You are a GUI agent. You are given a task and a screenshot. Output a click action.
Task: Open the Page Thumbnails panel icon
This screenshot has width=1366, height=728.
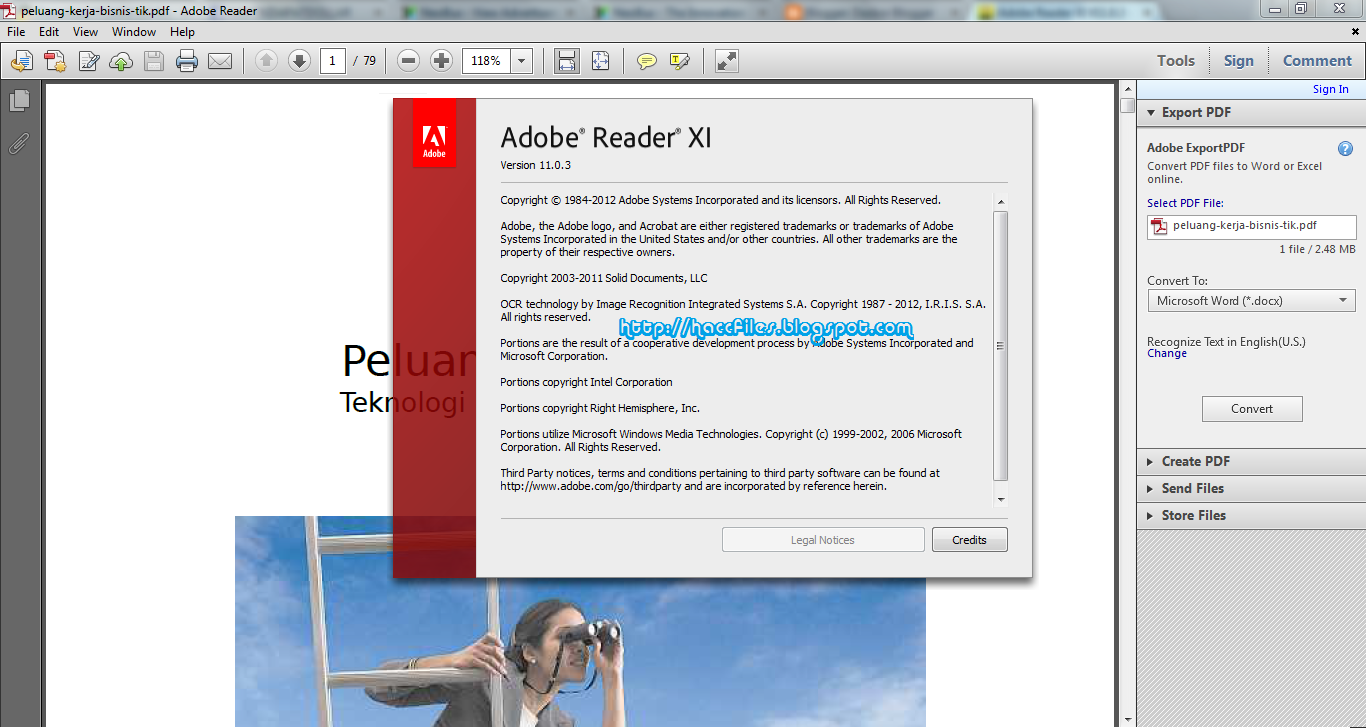[x=19, y=101]
